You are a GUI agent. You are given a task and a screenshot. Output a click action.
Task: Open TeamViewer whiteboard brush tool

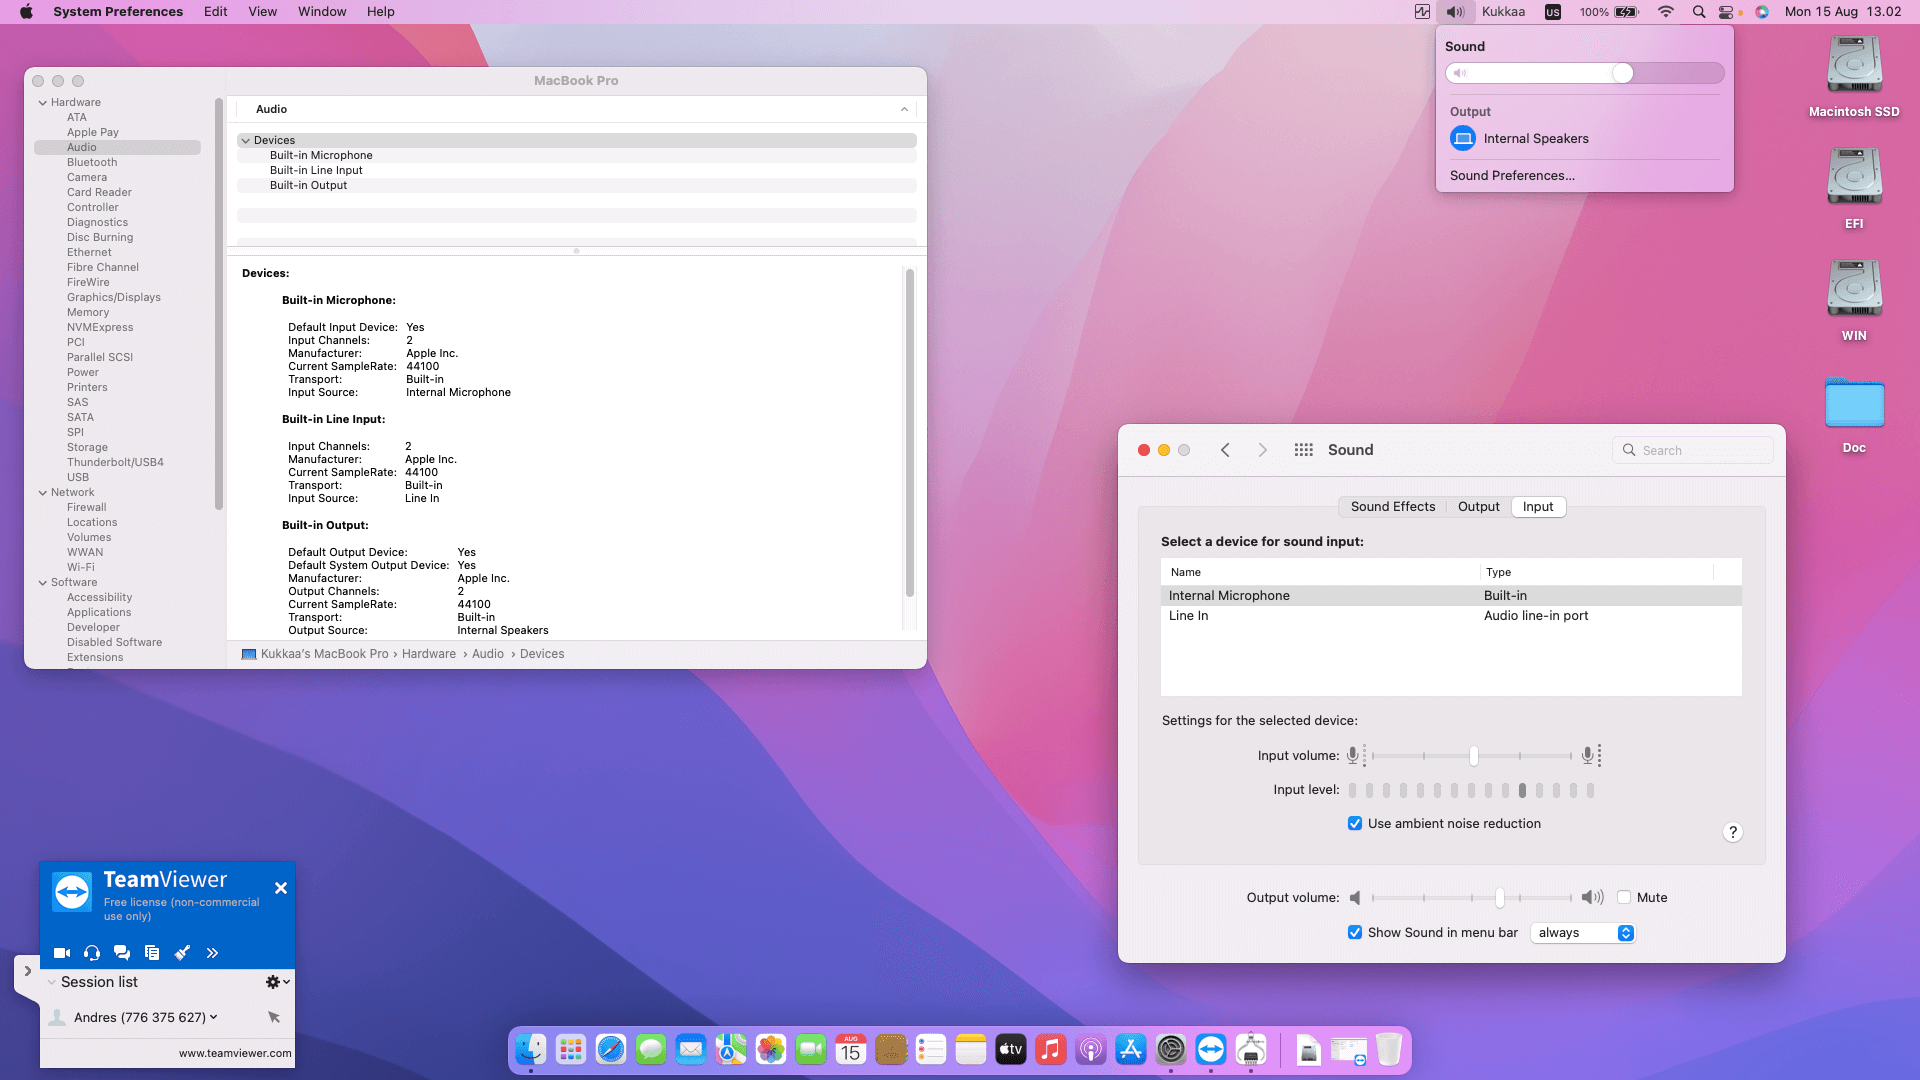click(x=182, y=953)
